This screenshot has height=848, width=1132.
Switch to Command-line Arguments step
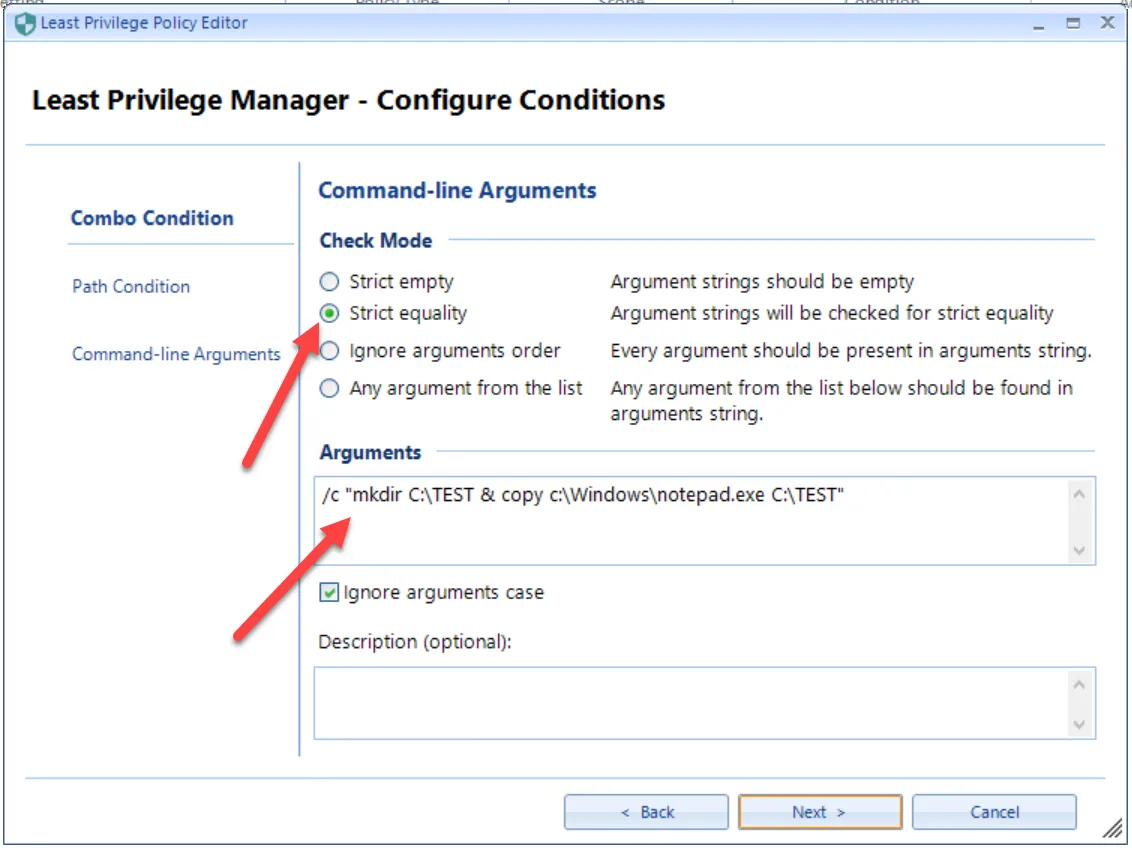(176, 354)
